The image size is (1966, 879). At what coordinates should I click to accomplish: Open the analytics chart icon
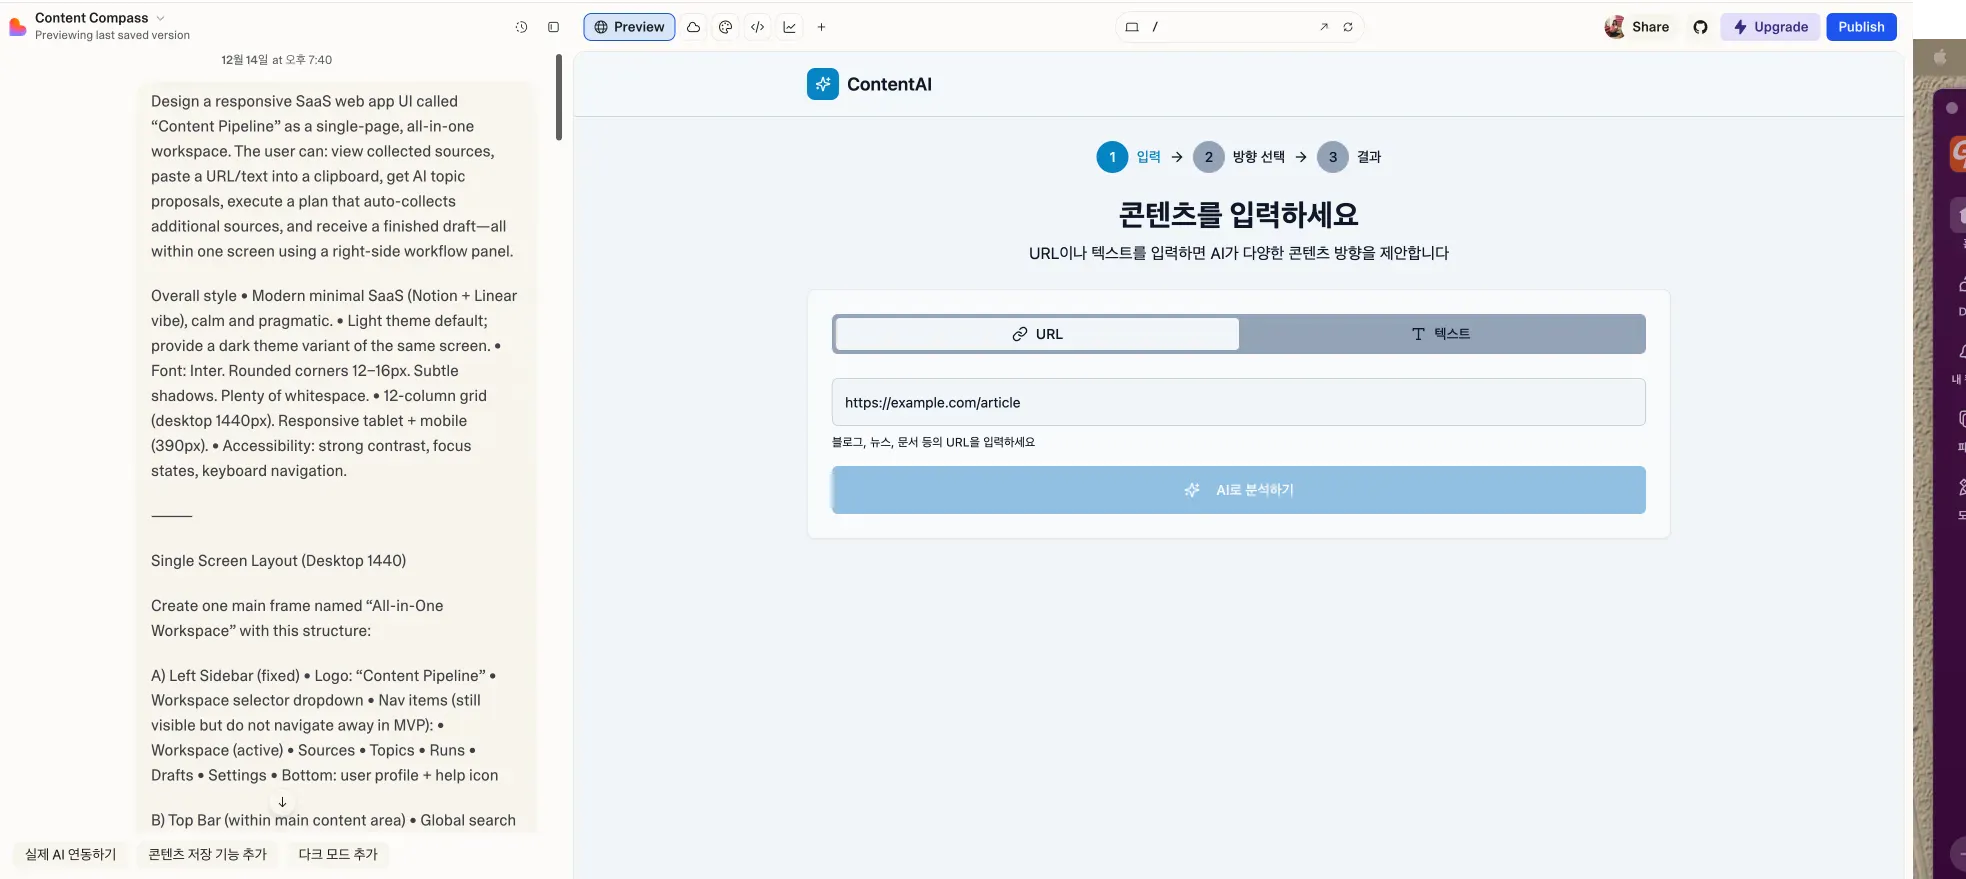pos(789,27)
